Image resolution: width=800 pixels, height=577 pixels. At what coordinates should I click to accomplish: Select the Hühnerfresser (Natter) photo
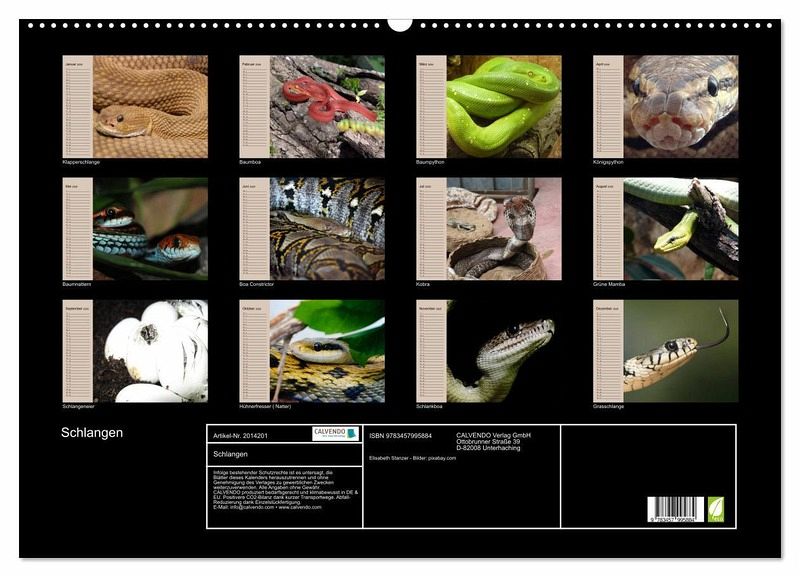(312, 351)
